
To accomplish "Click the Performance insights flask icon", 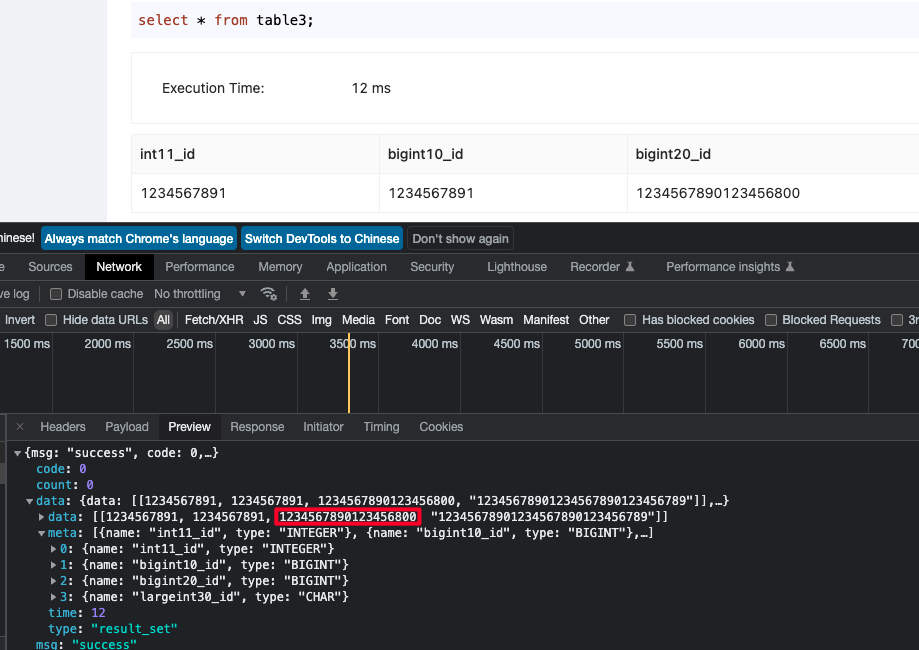I will coord(790,267).
